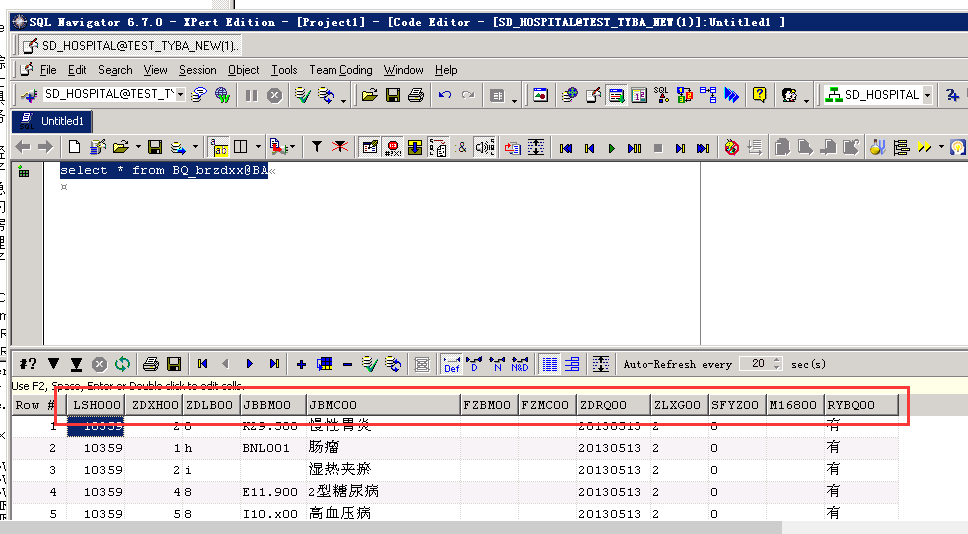Go to last record in results grid

(x=274, y=364)
